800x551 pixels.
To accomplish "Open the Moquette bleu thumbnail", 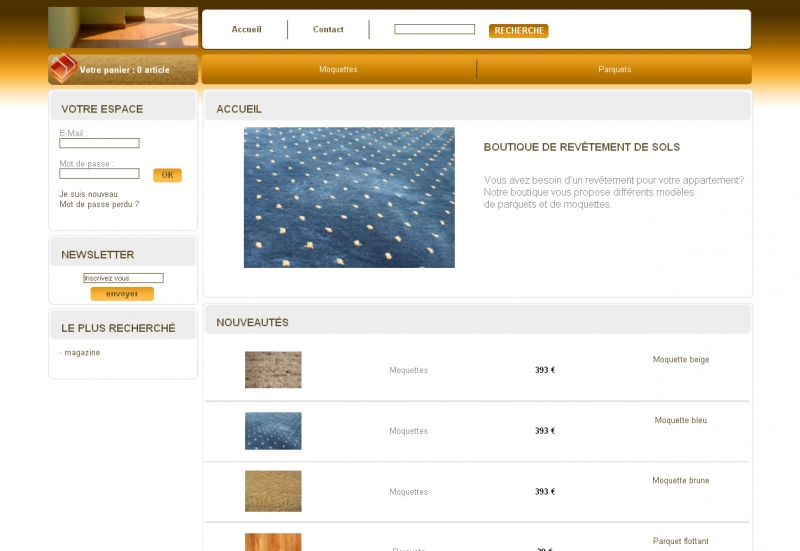I will (x=273, y=431).
